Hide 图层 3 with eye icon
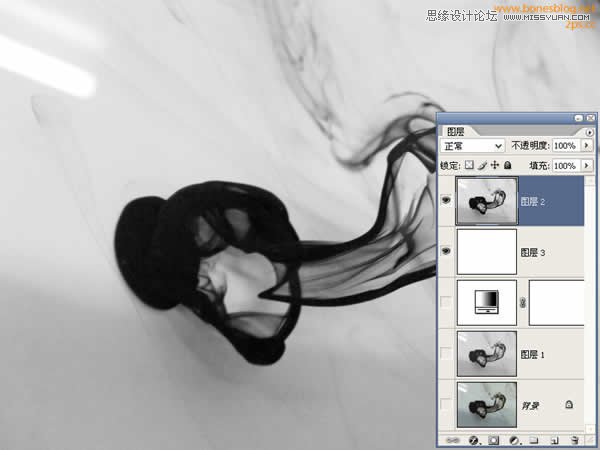This screenshot has width=600, height=450. (x=446, y=251)
